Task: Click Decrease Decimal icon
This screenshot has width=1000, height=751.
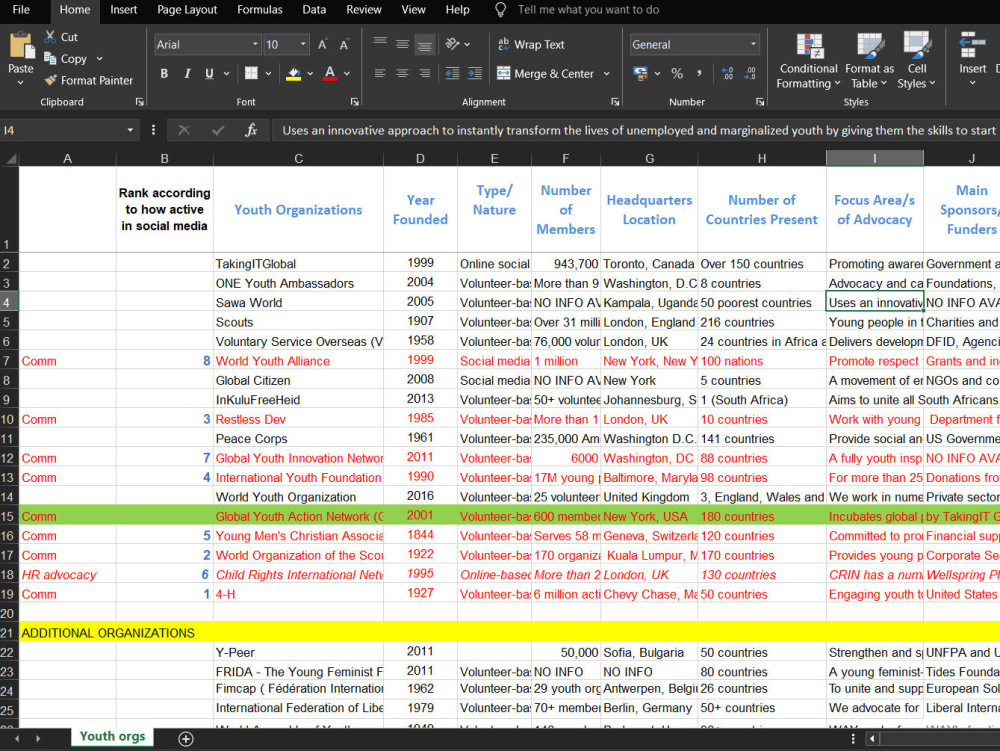Action: (x=750, y=73)
